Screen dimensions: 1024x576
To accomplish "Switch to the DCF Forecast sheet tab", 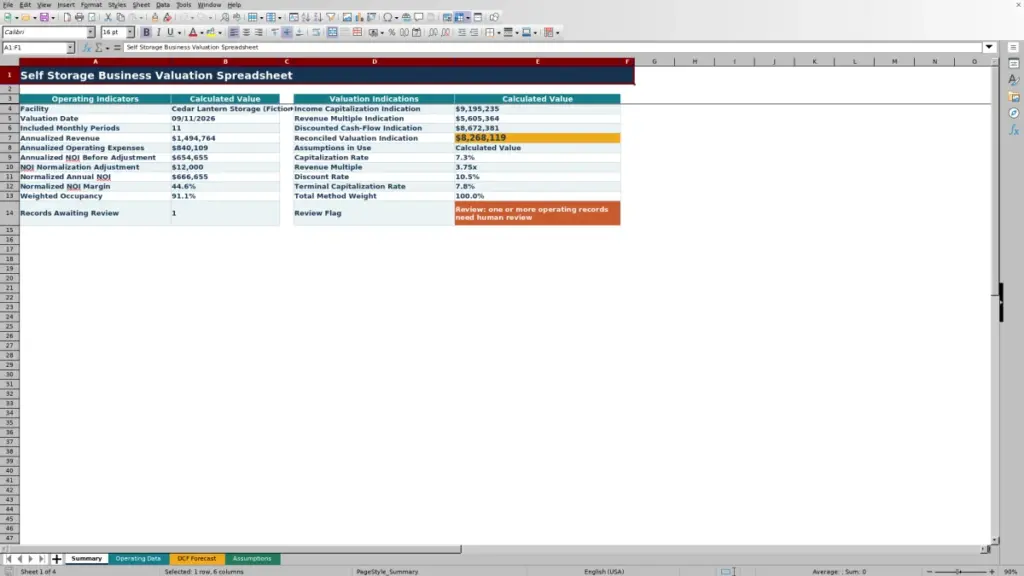I will [197, 559].
